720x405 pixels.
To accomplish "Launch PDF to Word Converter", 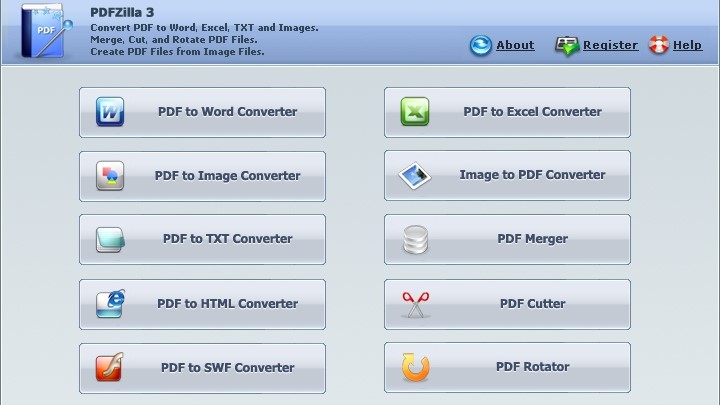I will click(202, 112).
